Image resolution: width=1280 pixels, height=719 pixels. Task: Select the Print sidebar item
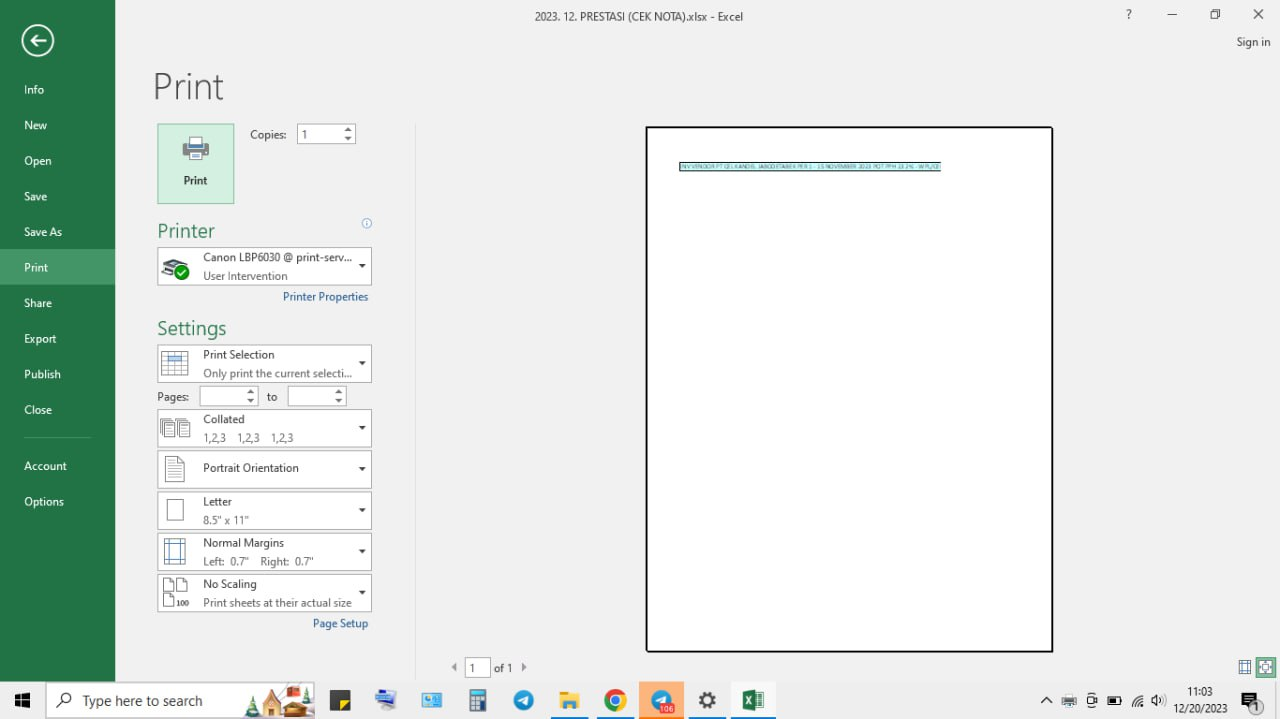57,267
